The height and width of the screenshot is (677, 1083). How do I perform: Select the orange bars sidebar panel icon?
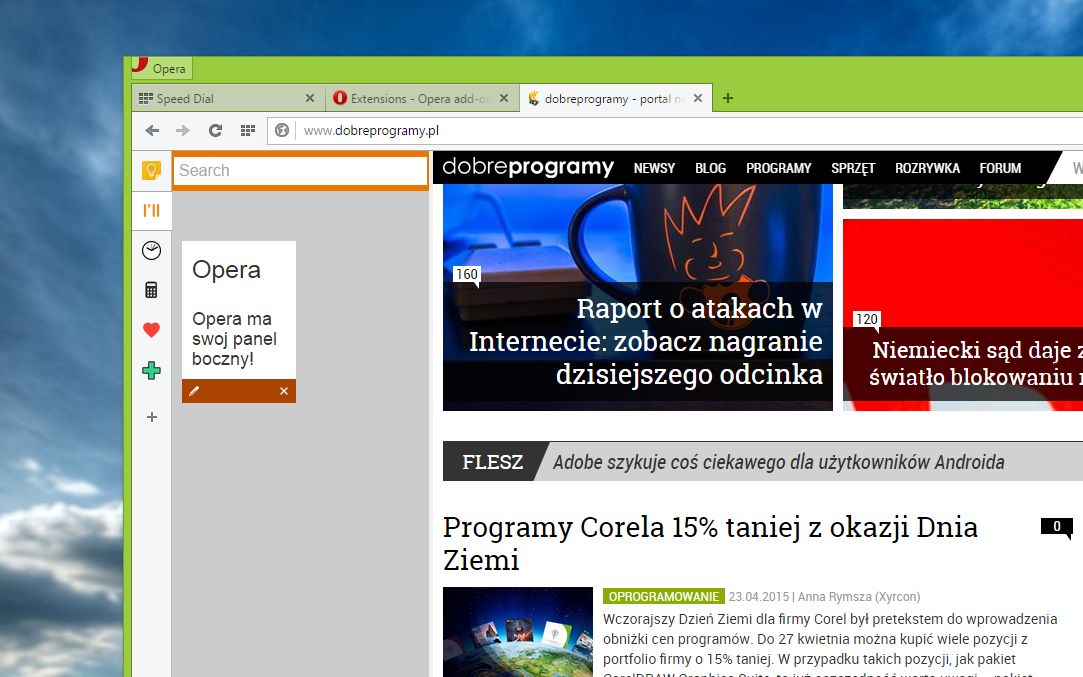coord(151,210)
